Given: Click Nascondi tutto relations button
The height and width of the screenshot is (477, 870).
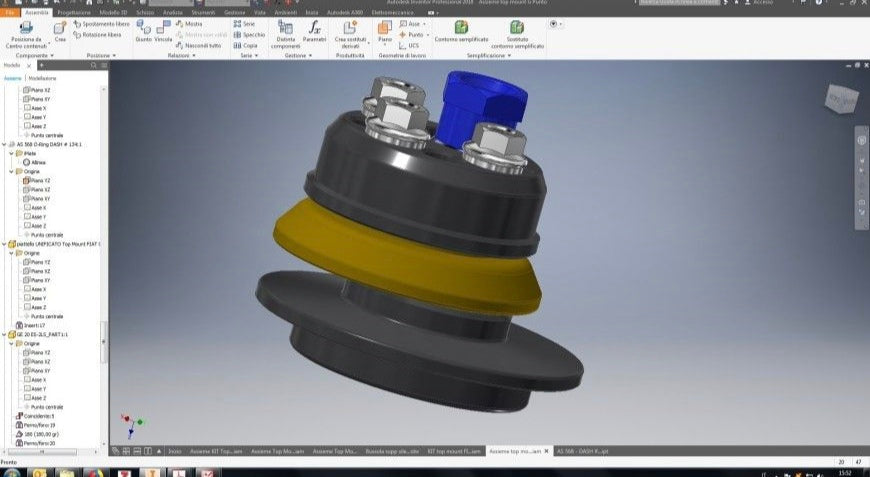Looking at the screenshot, I should 199,45.
